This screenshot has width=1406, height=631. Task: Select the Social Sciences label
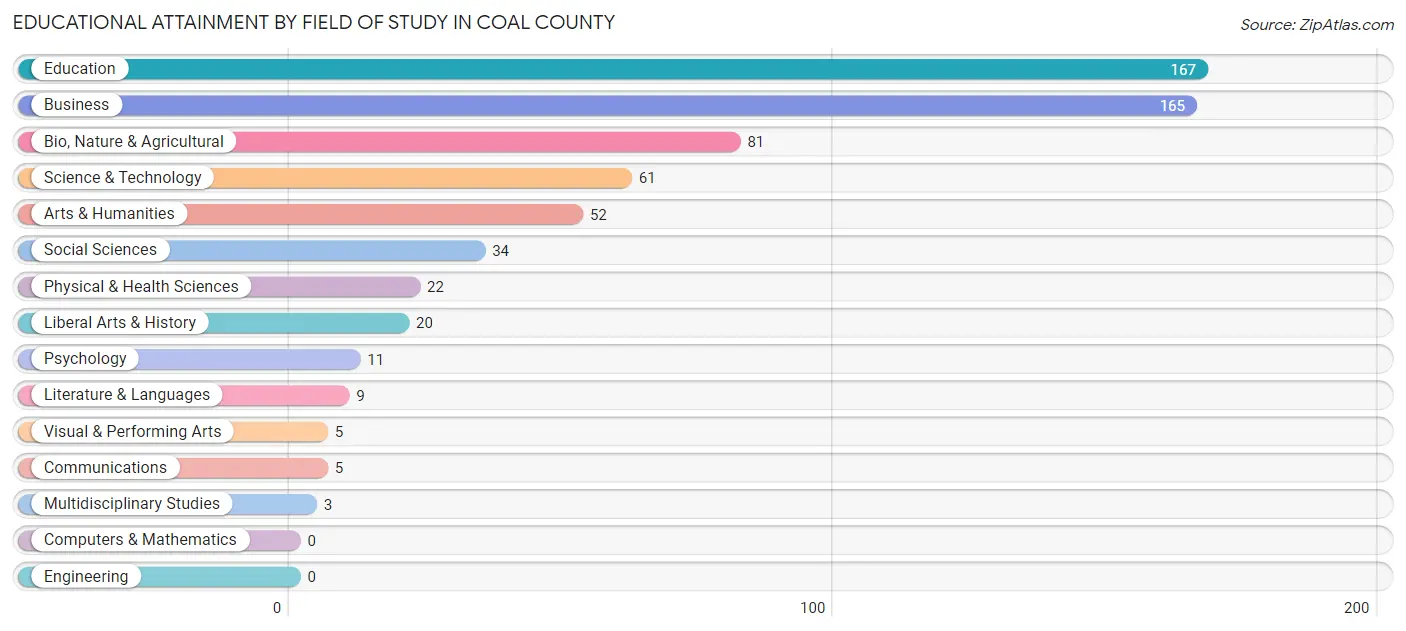pos(100,250)
